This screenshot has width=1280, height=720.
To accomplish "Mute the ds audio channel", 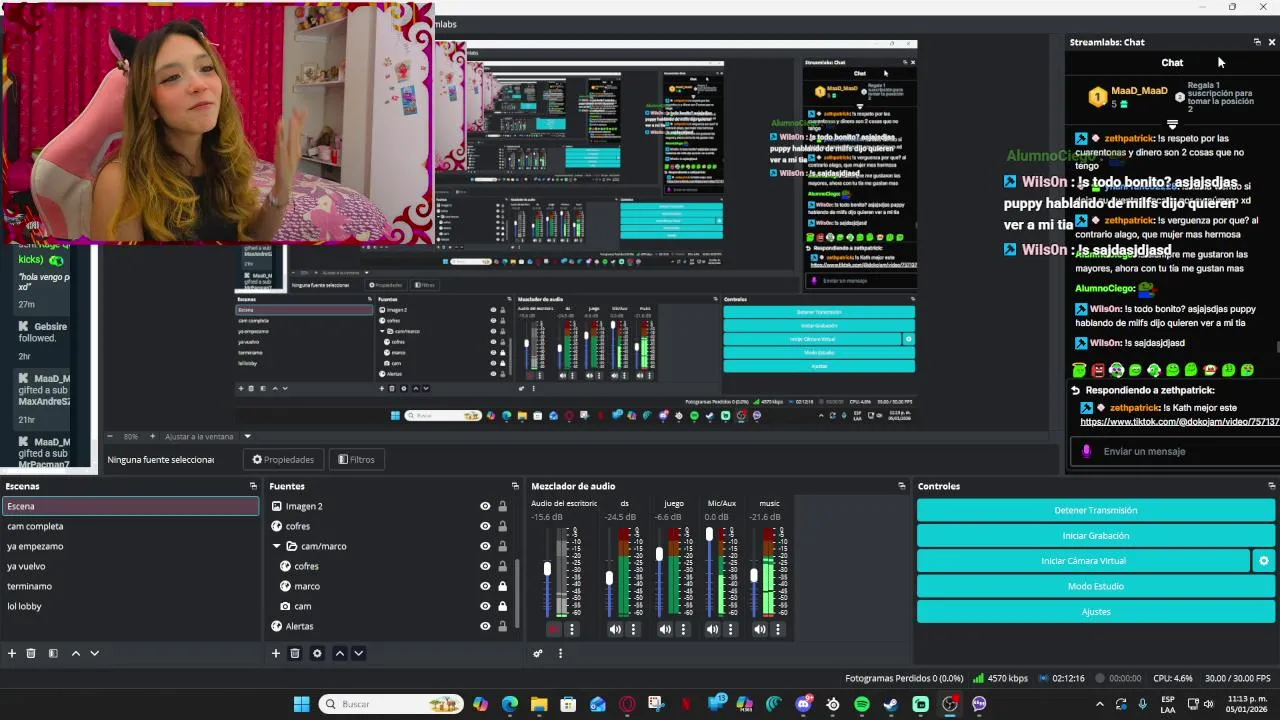I will (615, 629).
